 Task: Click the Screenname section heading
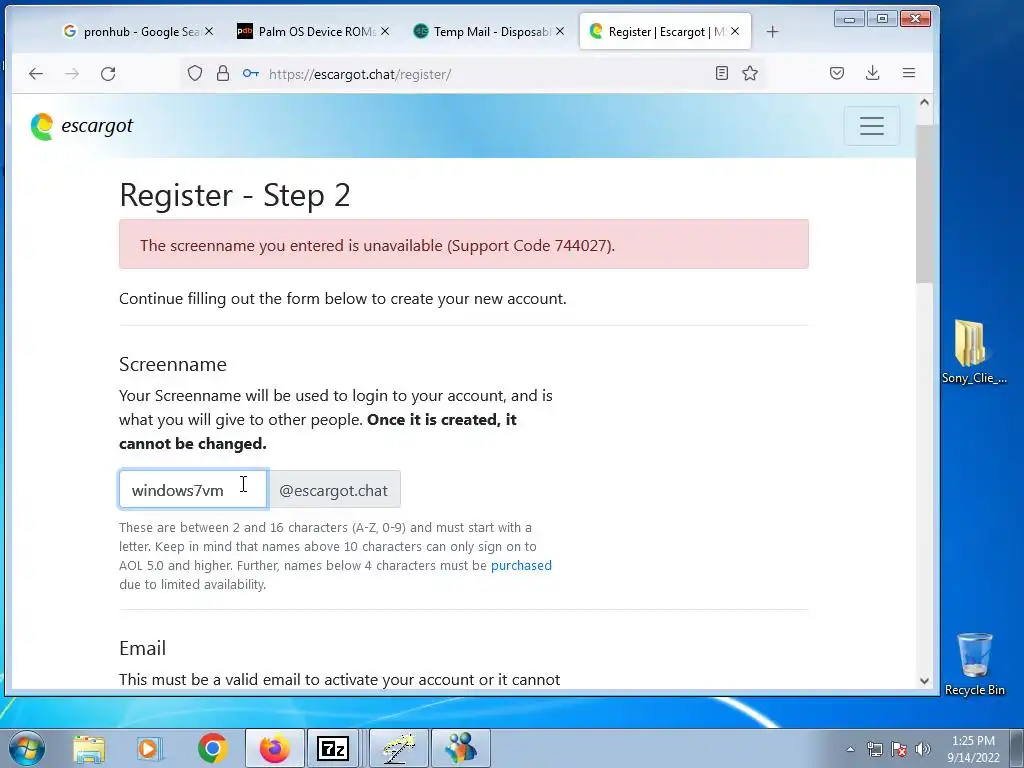click(172, 364)
